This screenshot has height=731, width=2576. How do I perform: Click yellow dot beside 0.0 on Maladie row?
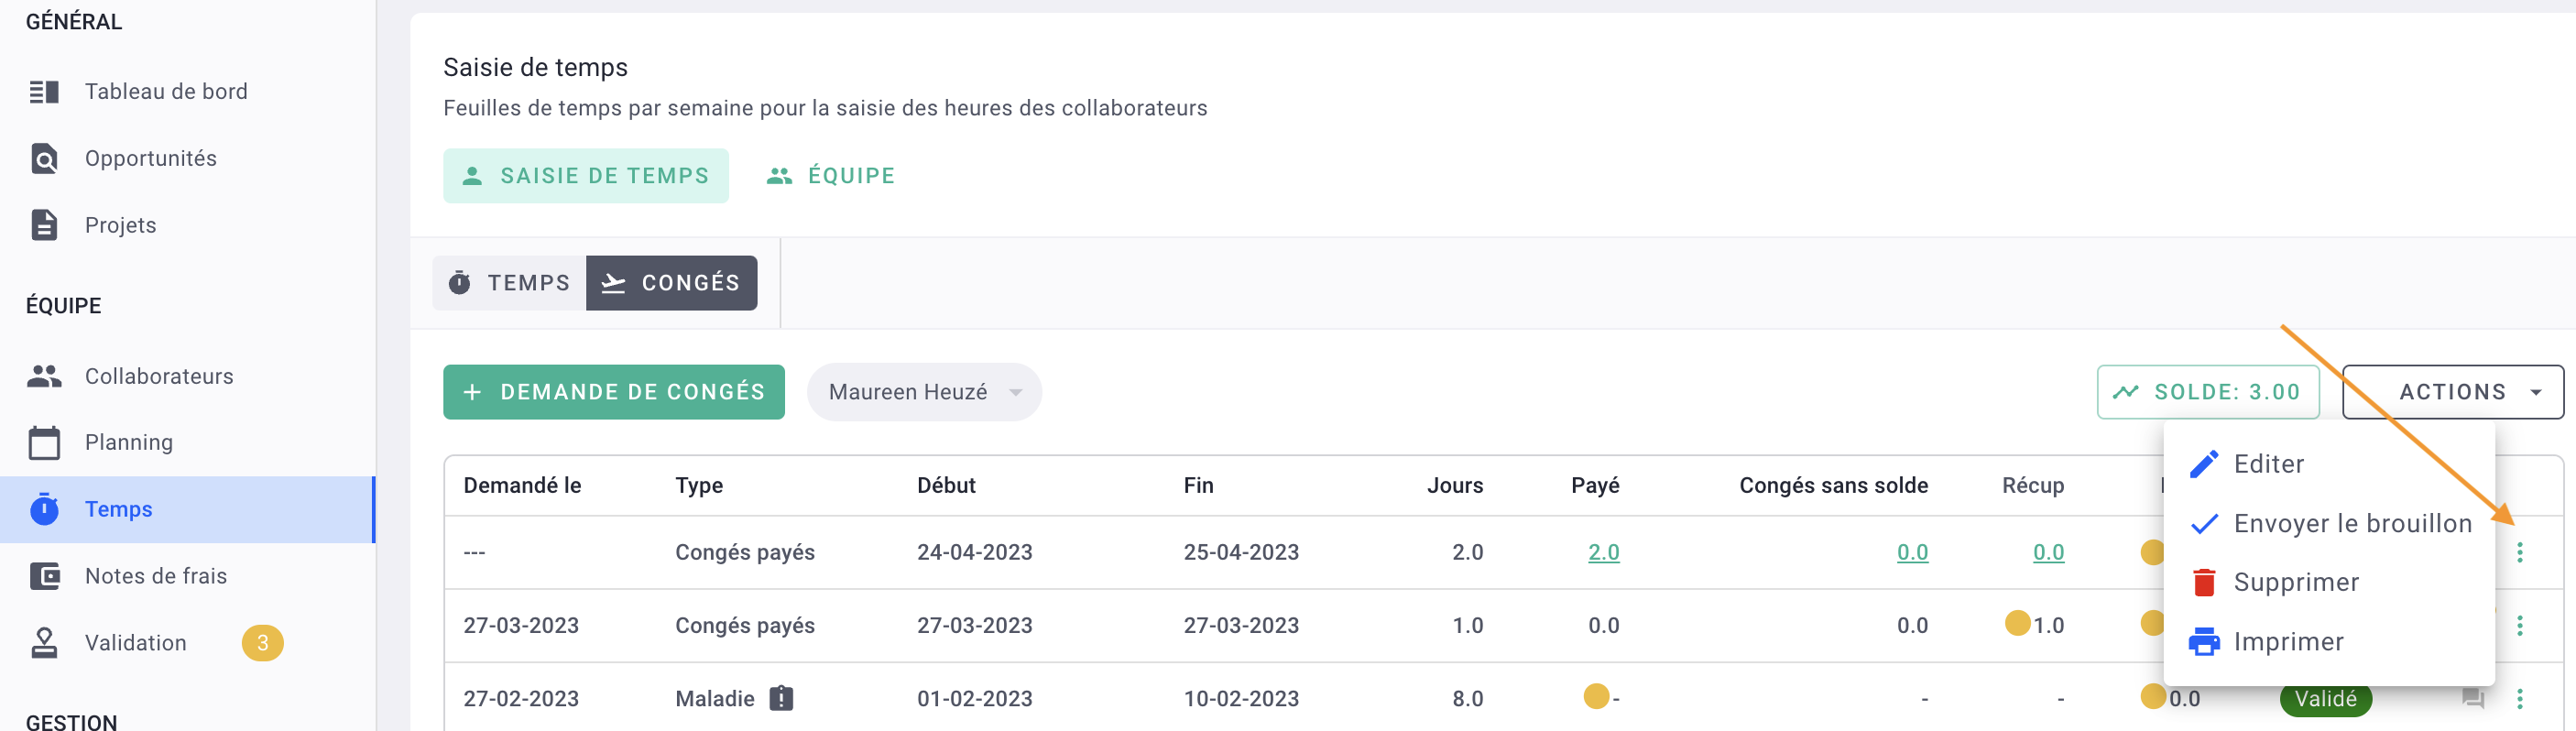pyautogui.click(x=2153, y=696)
